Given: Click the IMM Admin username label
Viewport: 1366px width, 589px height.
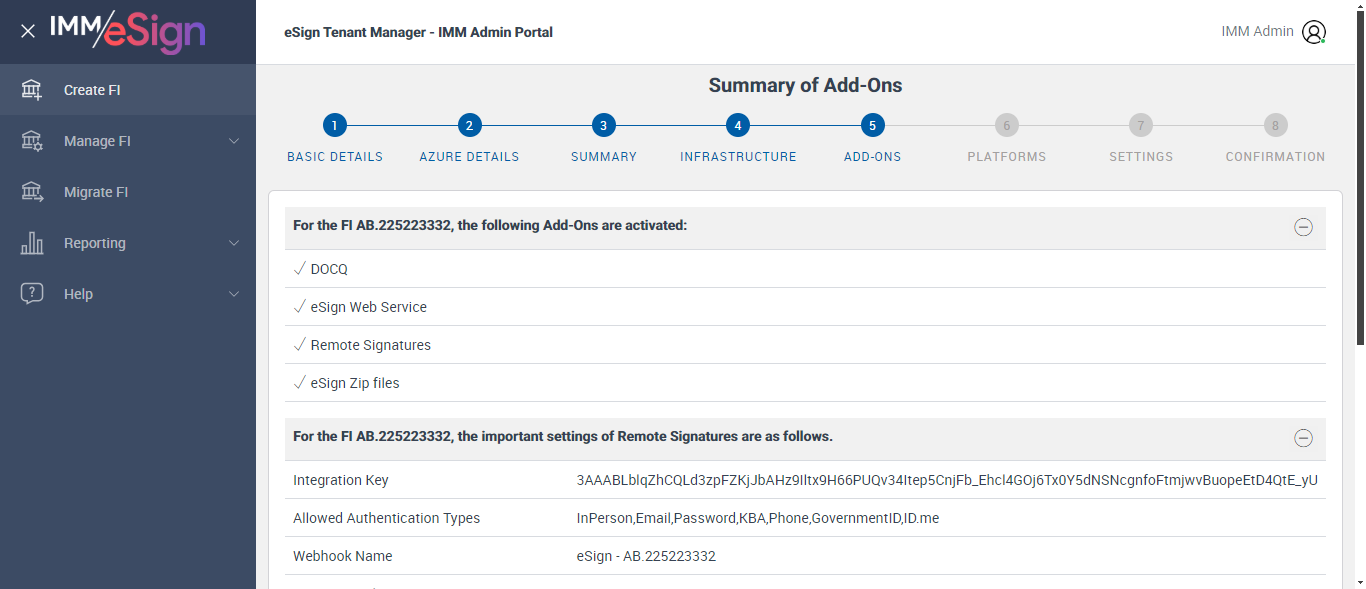Looking at the screenshot, I should 1257,32.
